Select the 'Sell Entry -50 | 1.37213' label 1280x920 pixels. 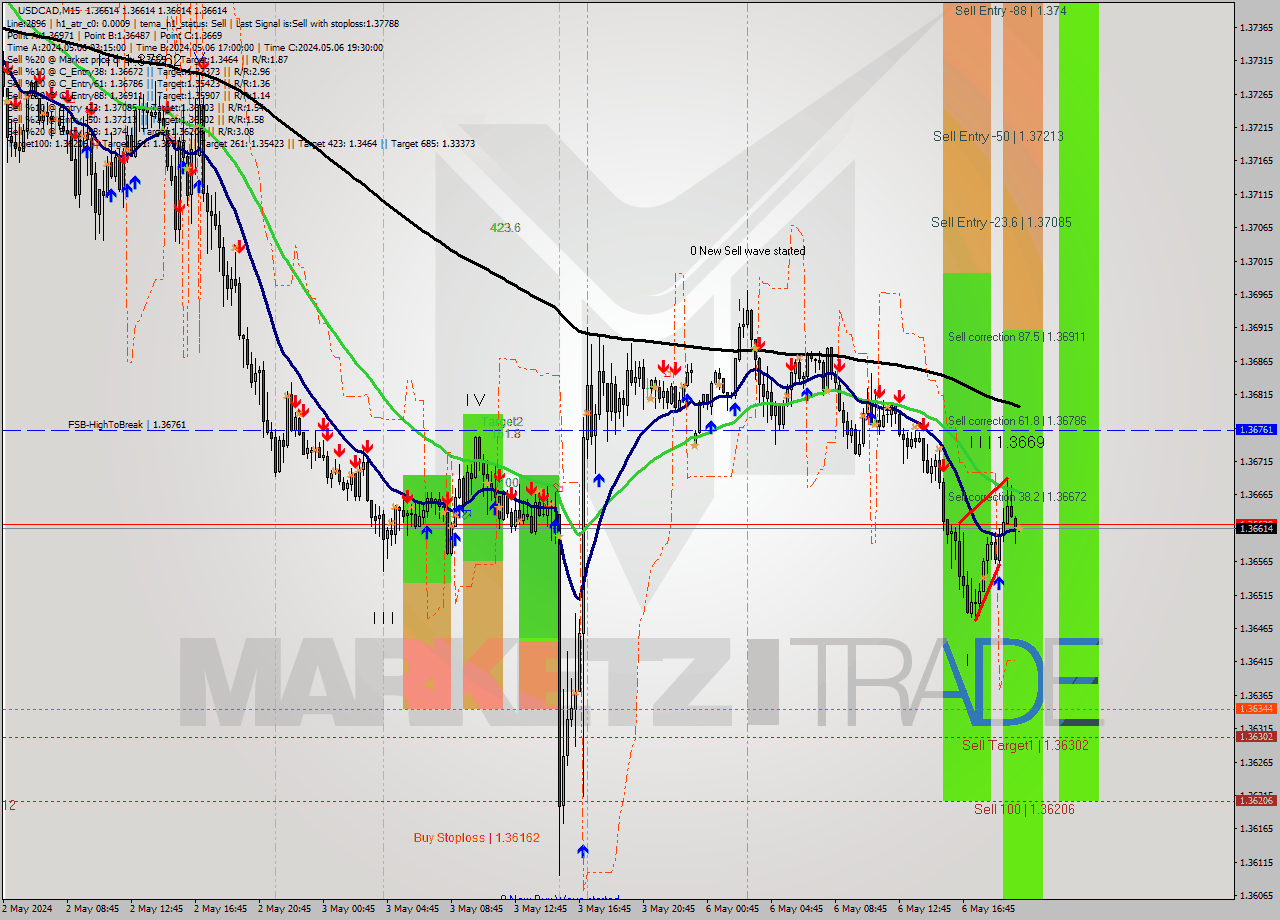point(998,136)
